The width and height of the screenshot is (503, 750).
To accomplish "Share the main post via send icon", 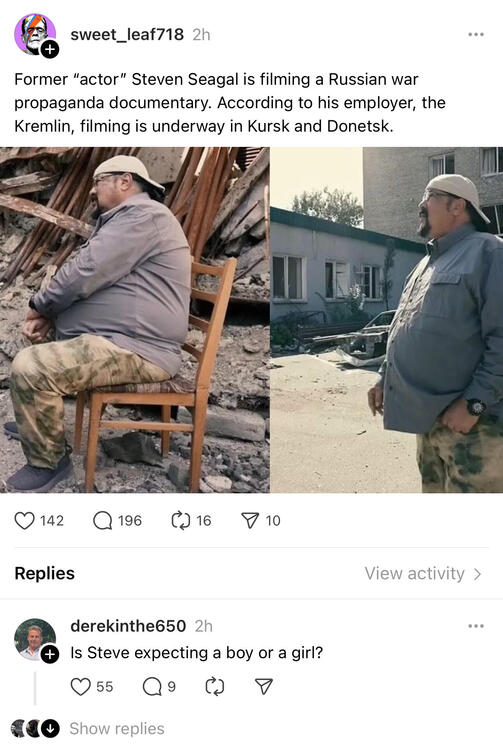I will (251, 520).
